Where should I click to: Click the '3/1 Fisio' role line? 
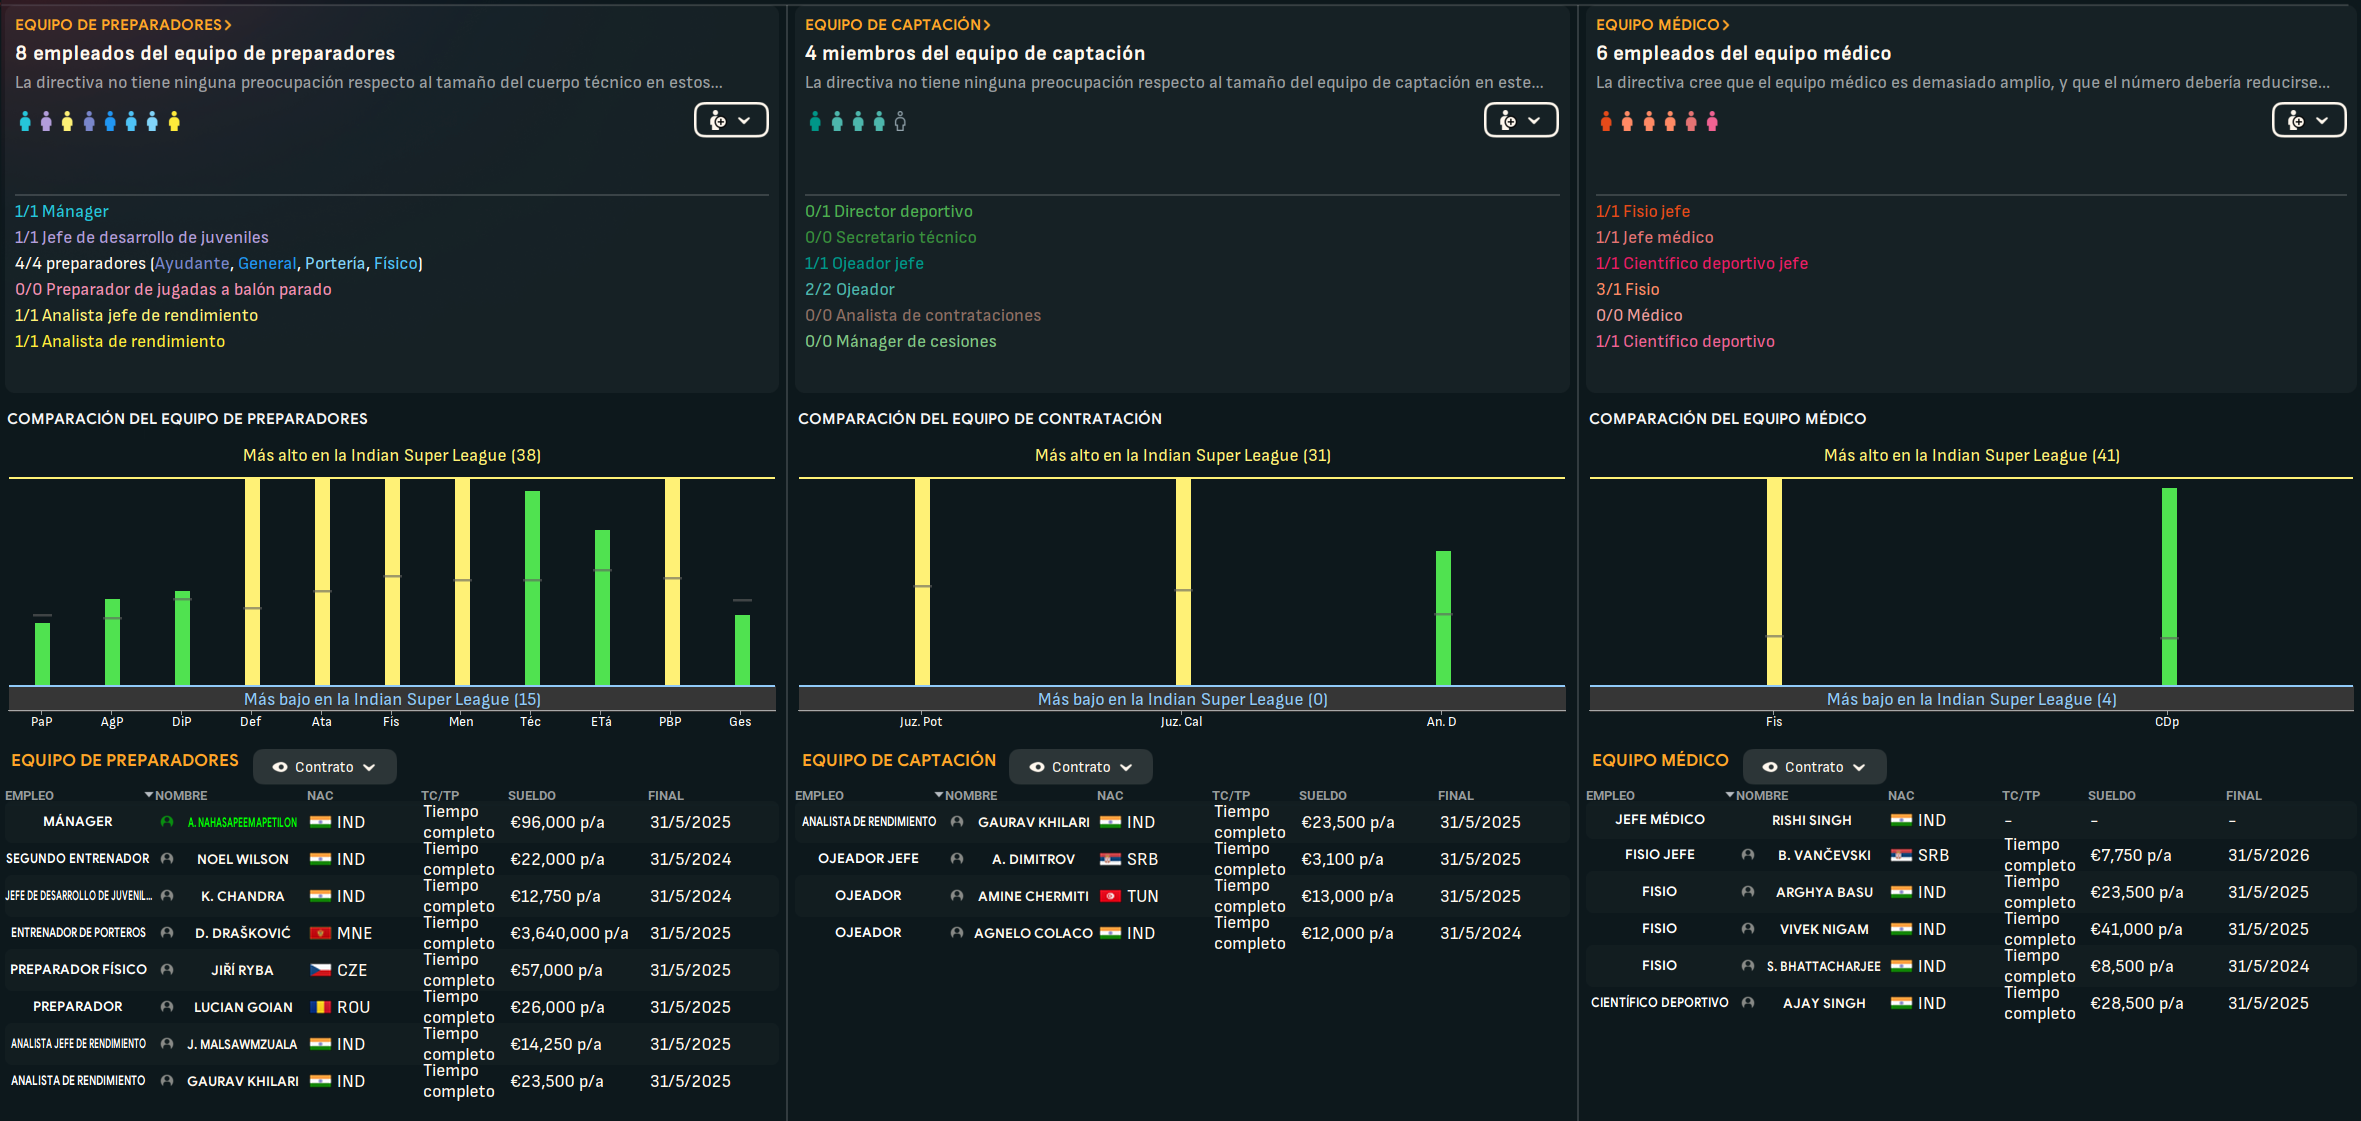pos(1627,289)
